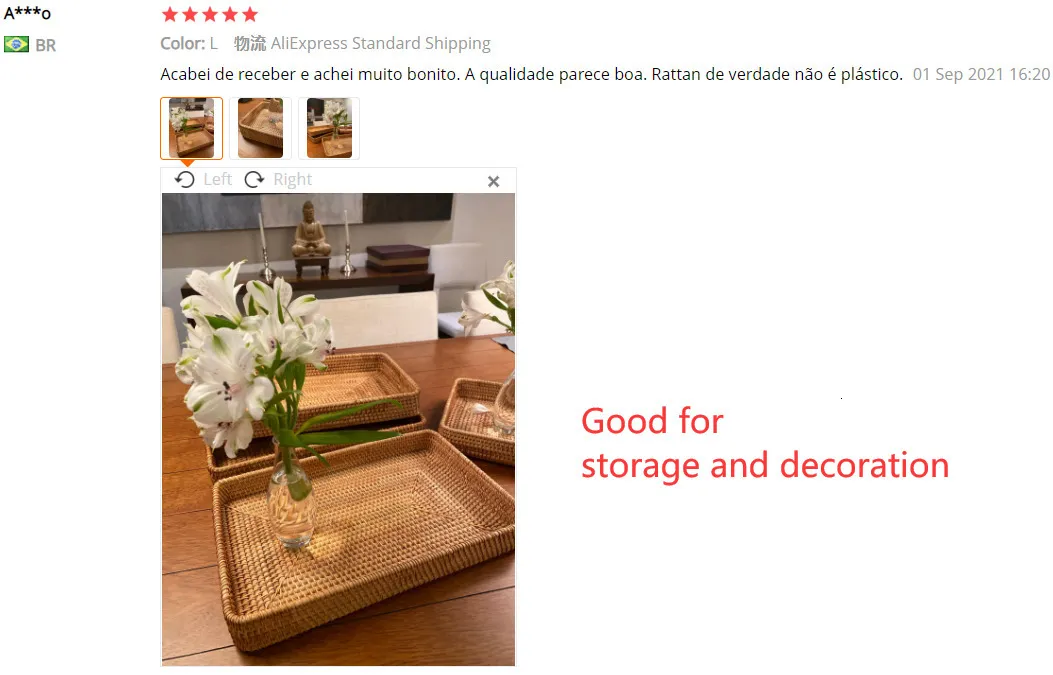1053x675 pixels.
Task: Select the first review photo thumbnail
Action: pyautogui.click(x=191, y=128)
